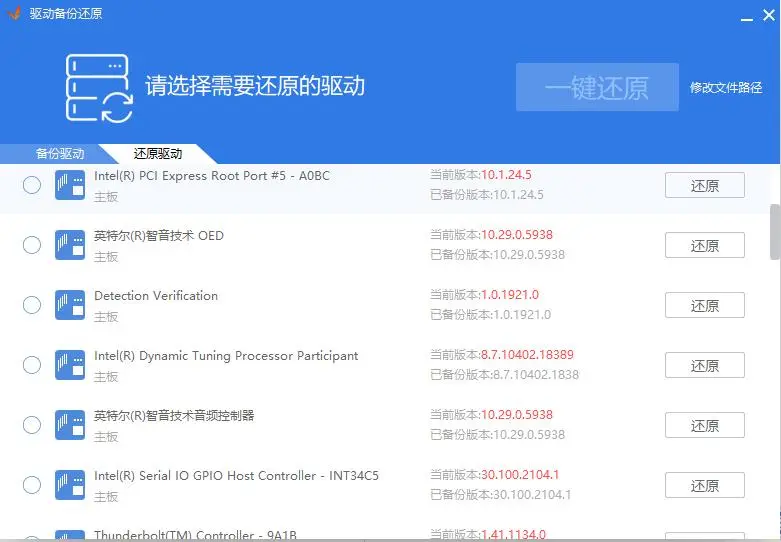Click the device icon beside 英特尔(R)智音技术 OED
The image size is (781, 542).
pos(70,246)
